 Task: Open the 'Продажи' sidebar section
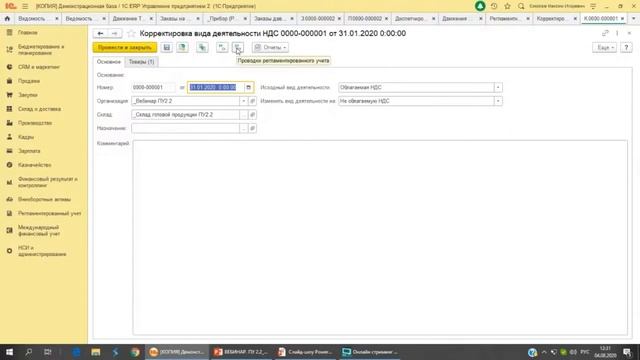point(29,81)
